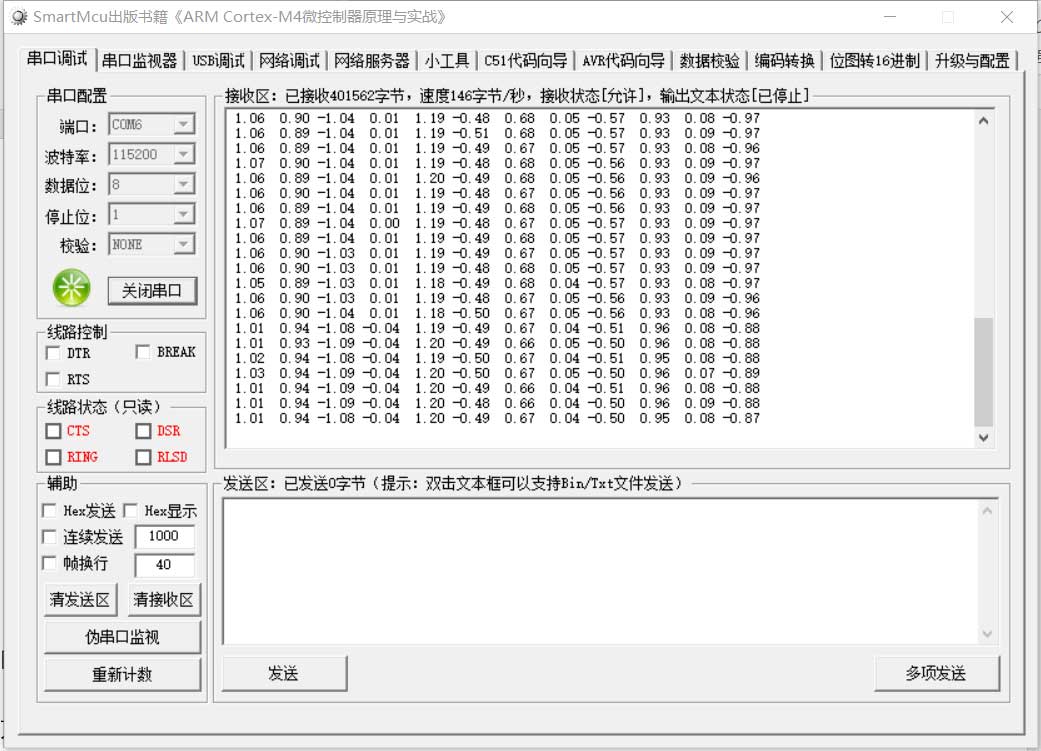Image resolution: width=1041 pixels, height=751 pixels.
Task: Click the send area text box
Action: 600,570
